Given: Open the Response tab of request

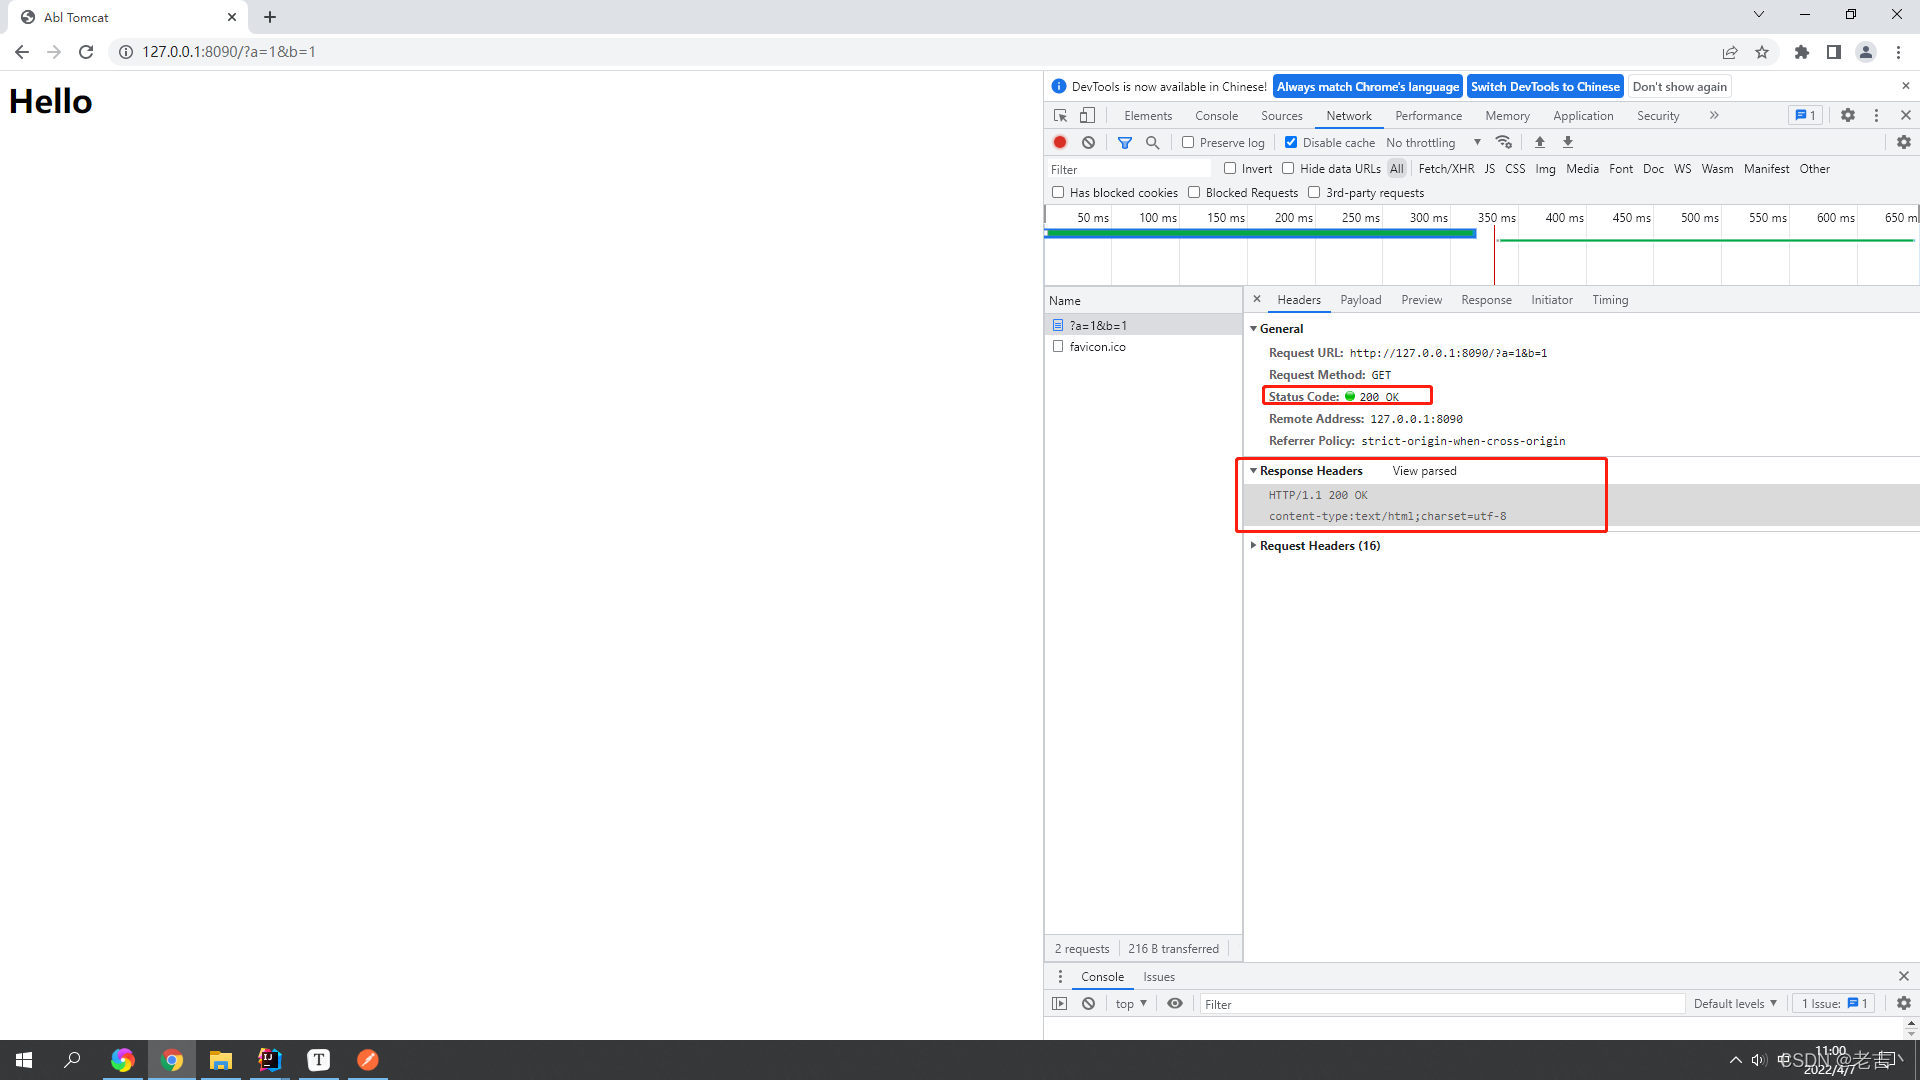Looking at the screenshot, I should [1486, 299].
